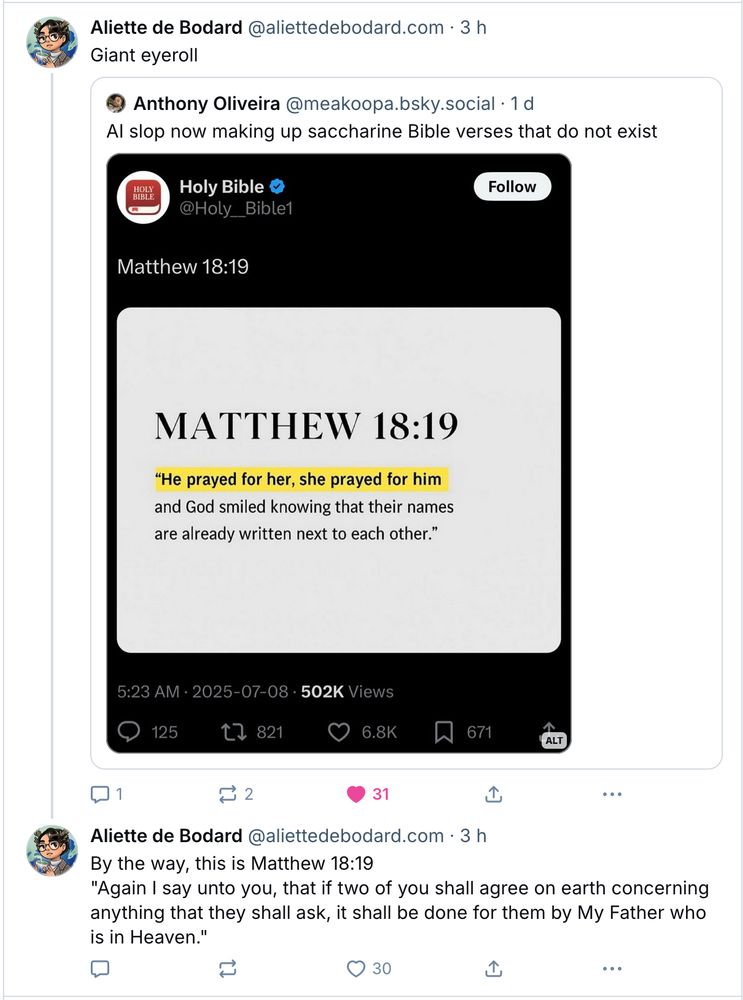Click the Follow button for Holy Bible
743x1000 pixels.
[x=512, y=187]
